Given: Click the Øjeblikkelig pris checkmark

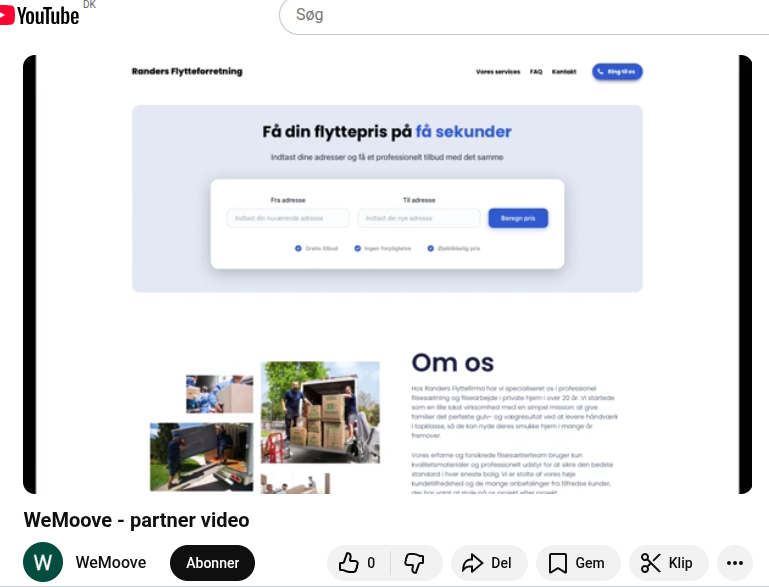Looking at the screenshot, I should pos(430,248).
